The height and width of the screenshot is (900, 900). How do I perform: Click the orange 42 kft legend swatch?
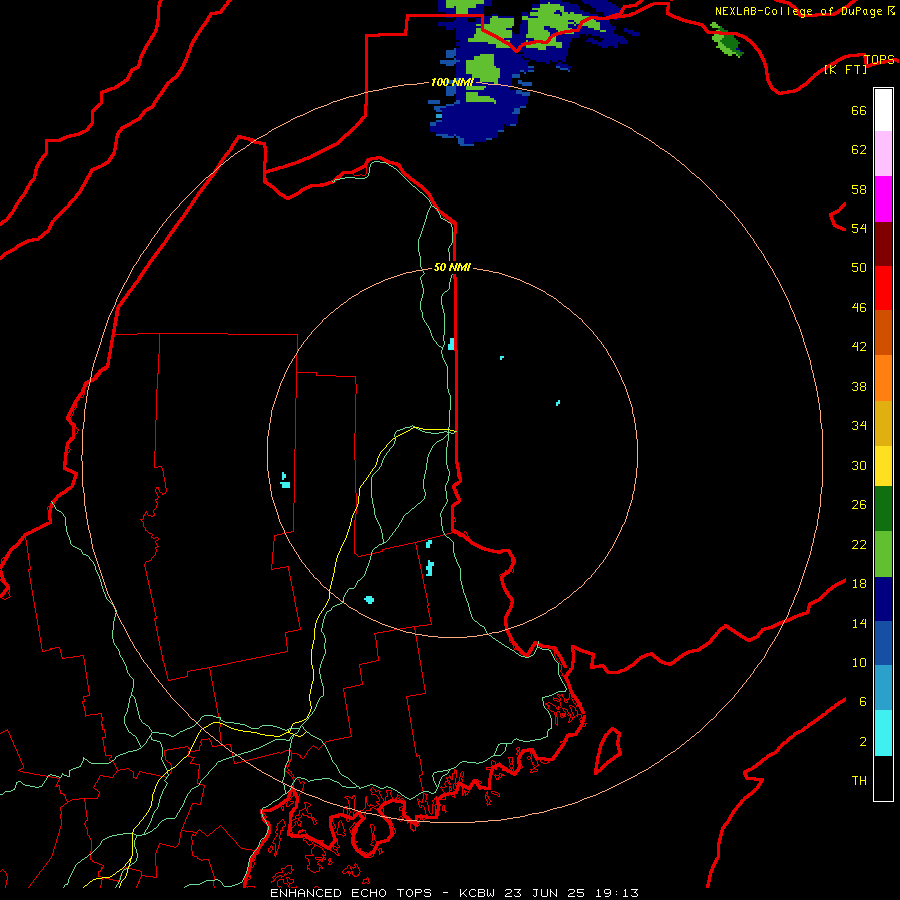point(883,378)
